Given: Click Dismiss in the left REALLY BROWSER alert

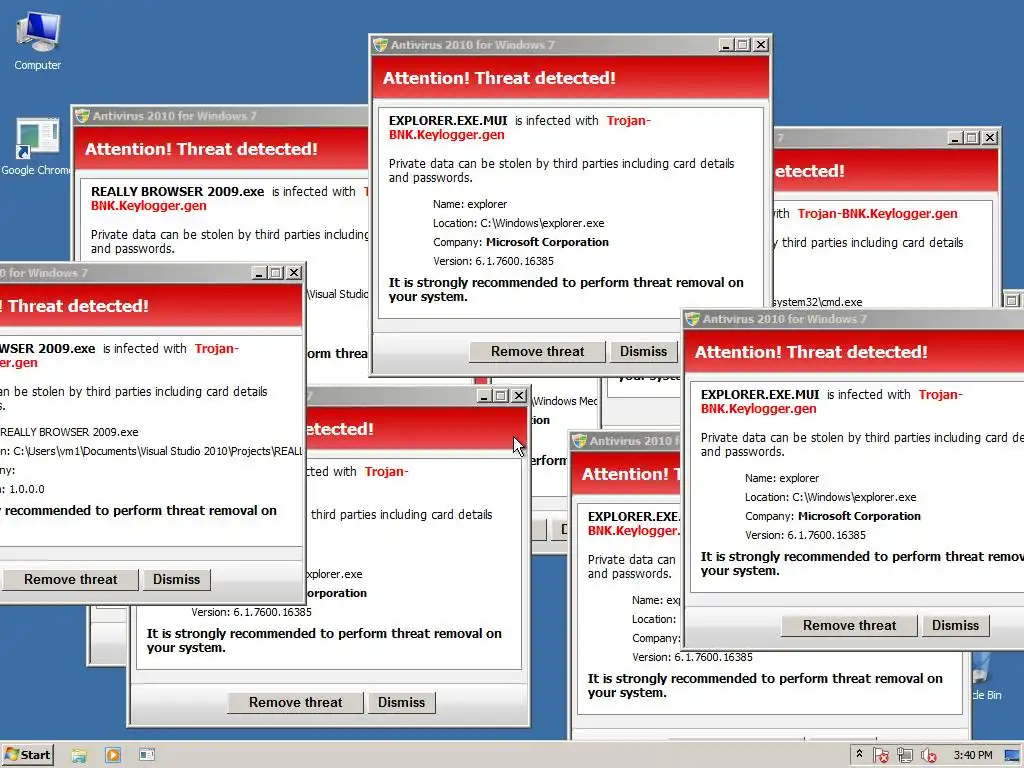Looking at the screenshot, I should click(x=176, y=579).
